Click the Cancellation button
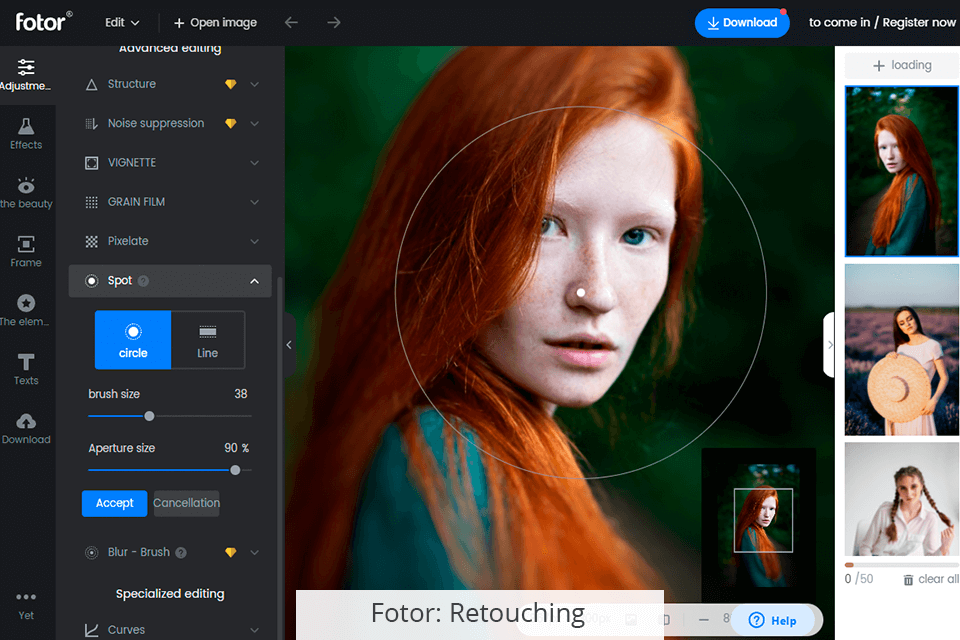Image resolution: width=960 pixels, height=640 pixels. 186,503
